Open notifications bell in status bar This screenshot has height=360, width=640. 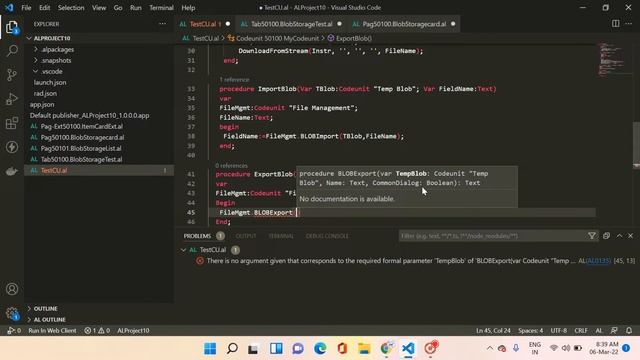pyautogui.click(x=629, y=330)
